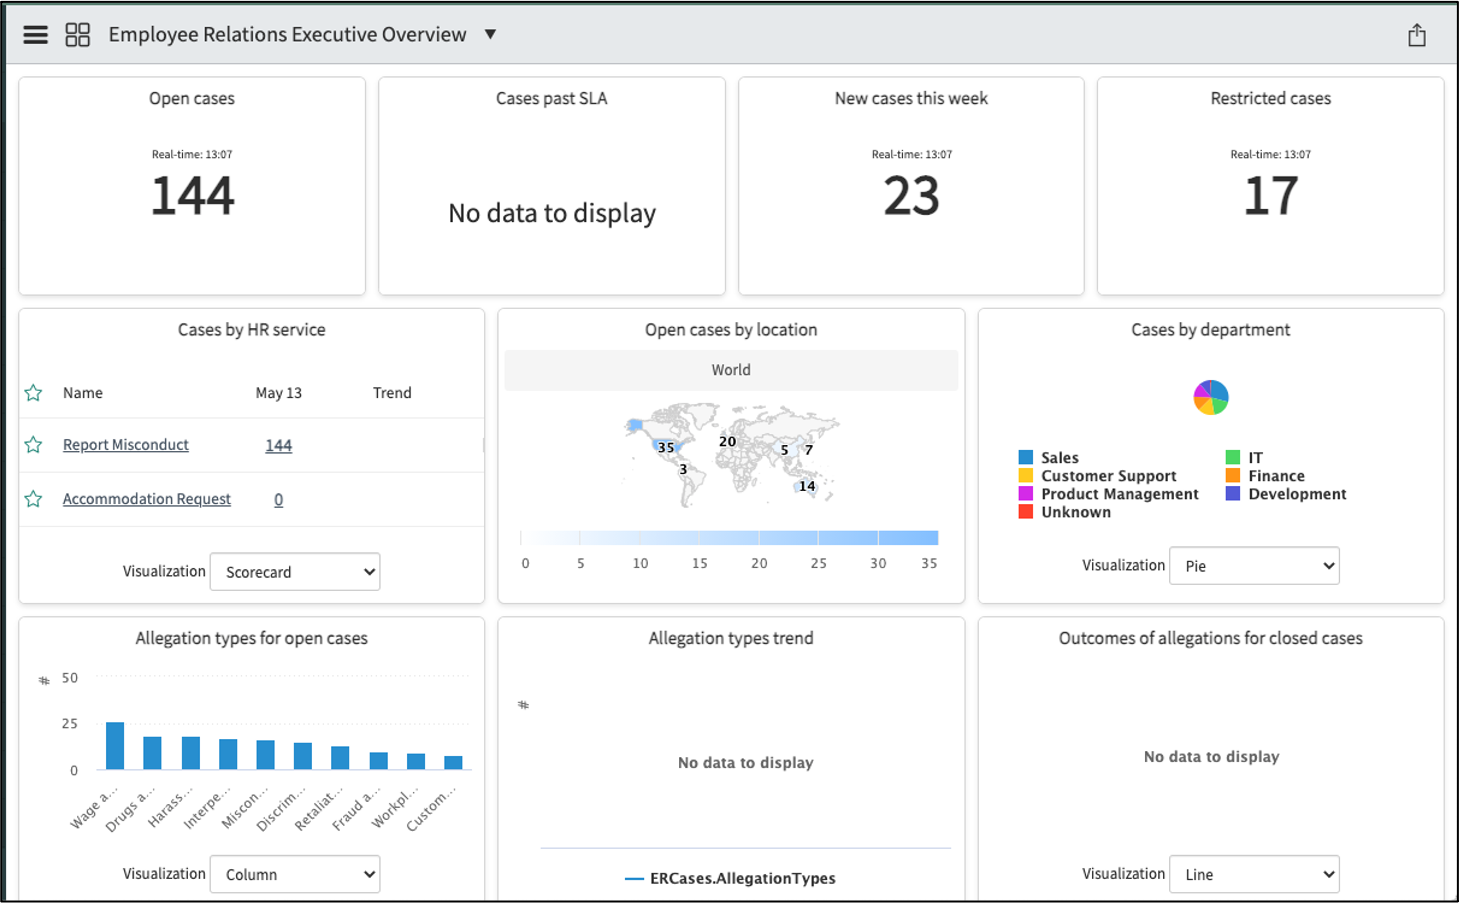Click the tallest Wage allegation bar
This screenshot has height=904, width=1460.
115,746
